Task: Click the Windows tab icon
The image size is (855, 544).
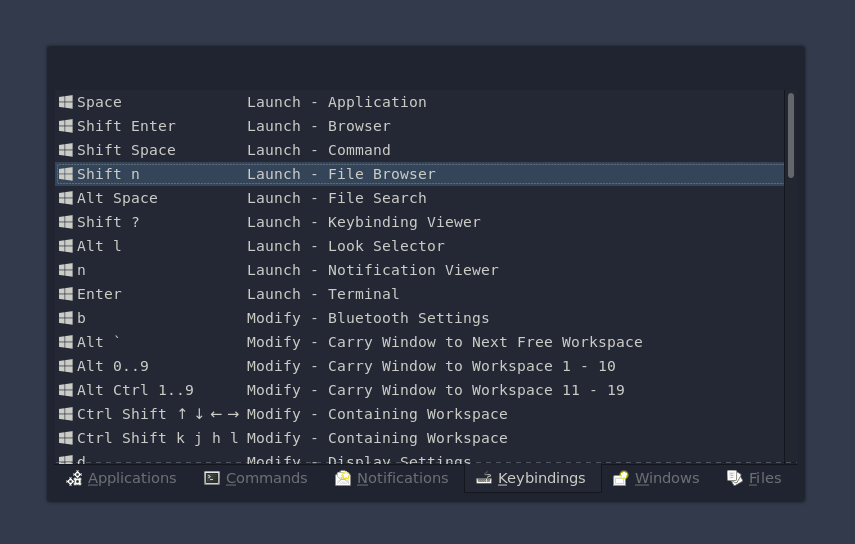Action: tap(621, 478)
